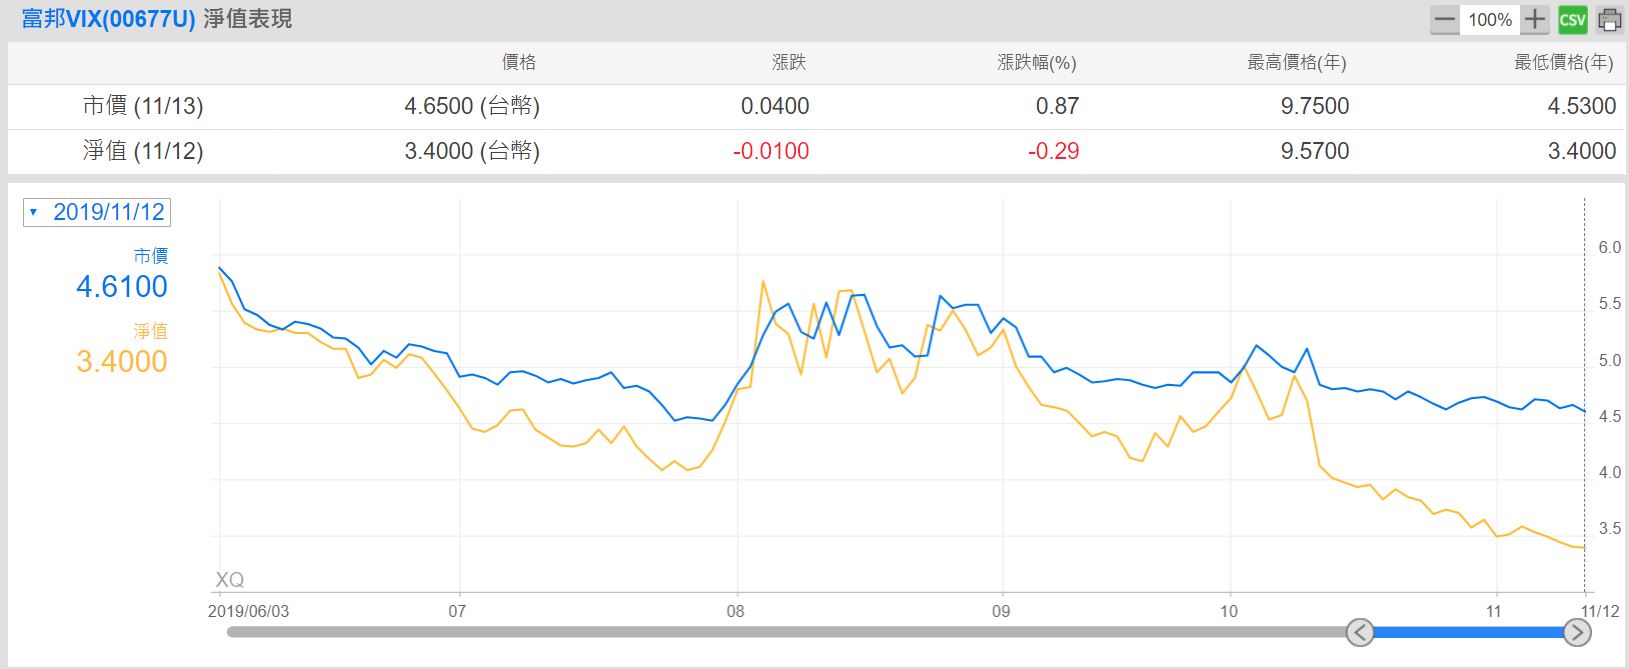This screenshot has width=1629, height=669.
Task: Open the 富邦VIX(00677U) title link
Action: click(108, 19)
